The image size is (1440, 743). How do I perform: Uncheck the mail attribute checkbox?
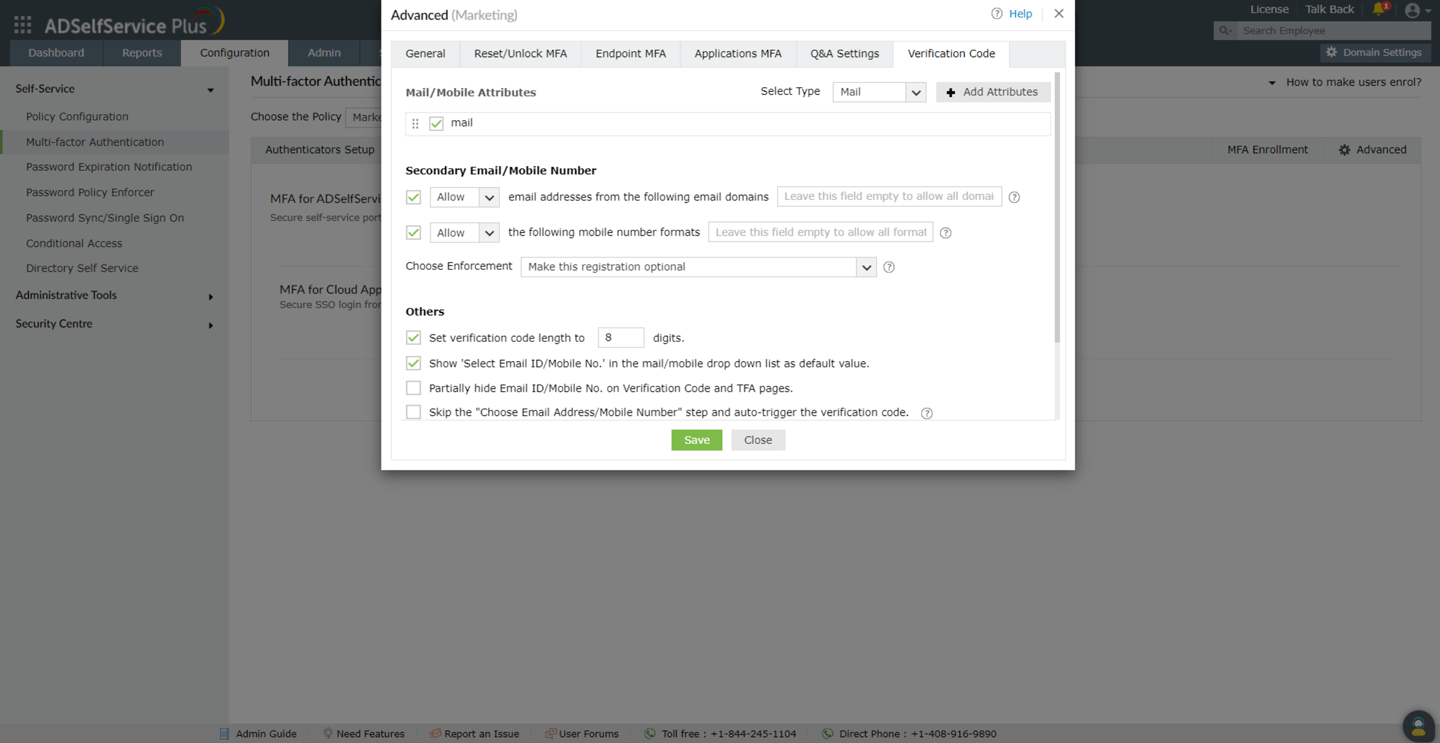point(436,123)
